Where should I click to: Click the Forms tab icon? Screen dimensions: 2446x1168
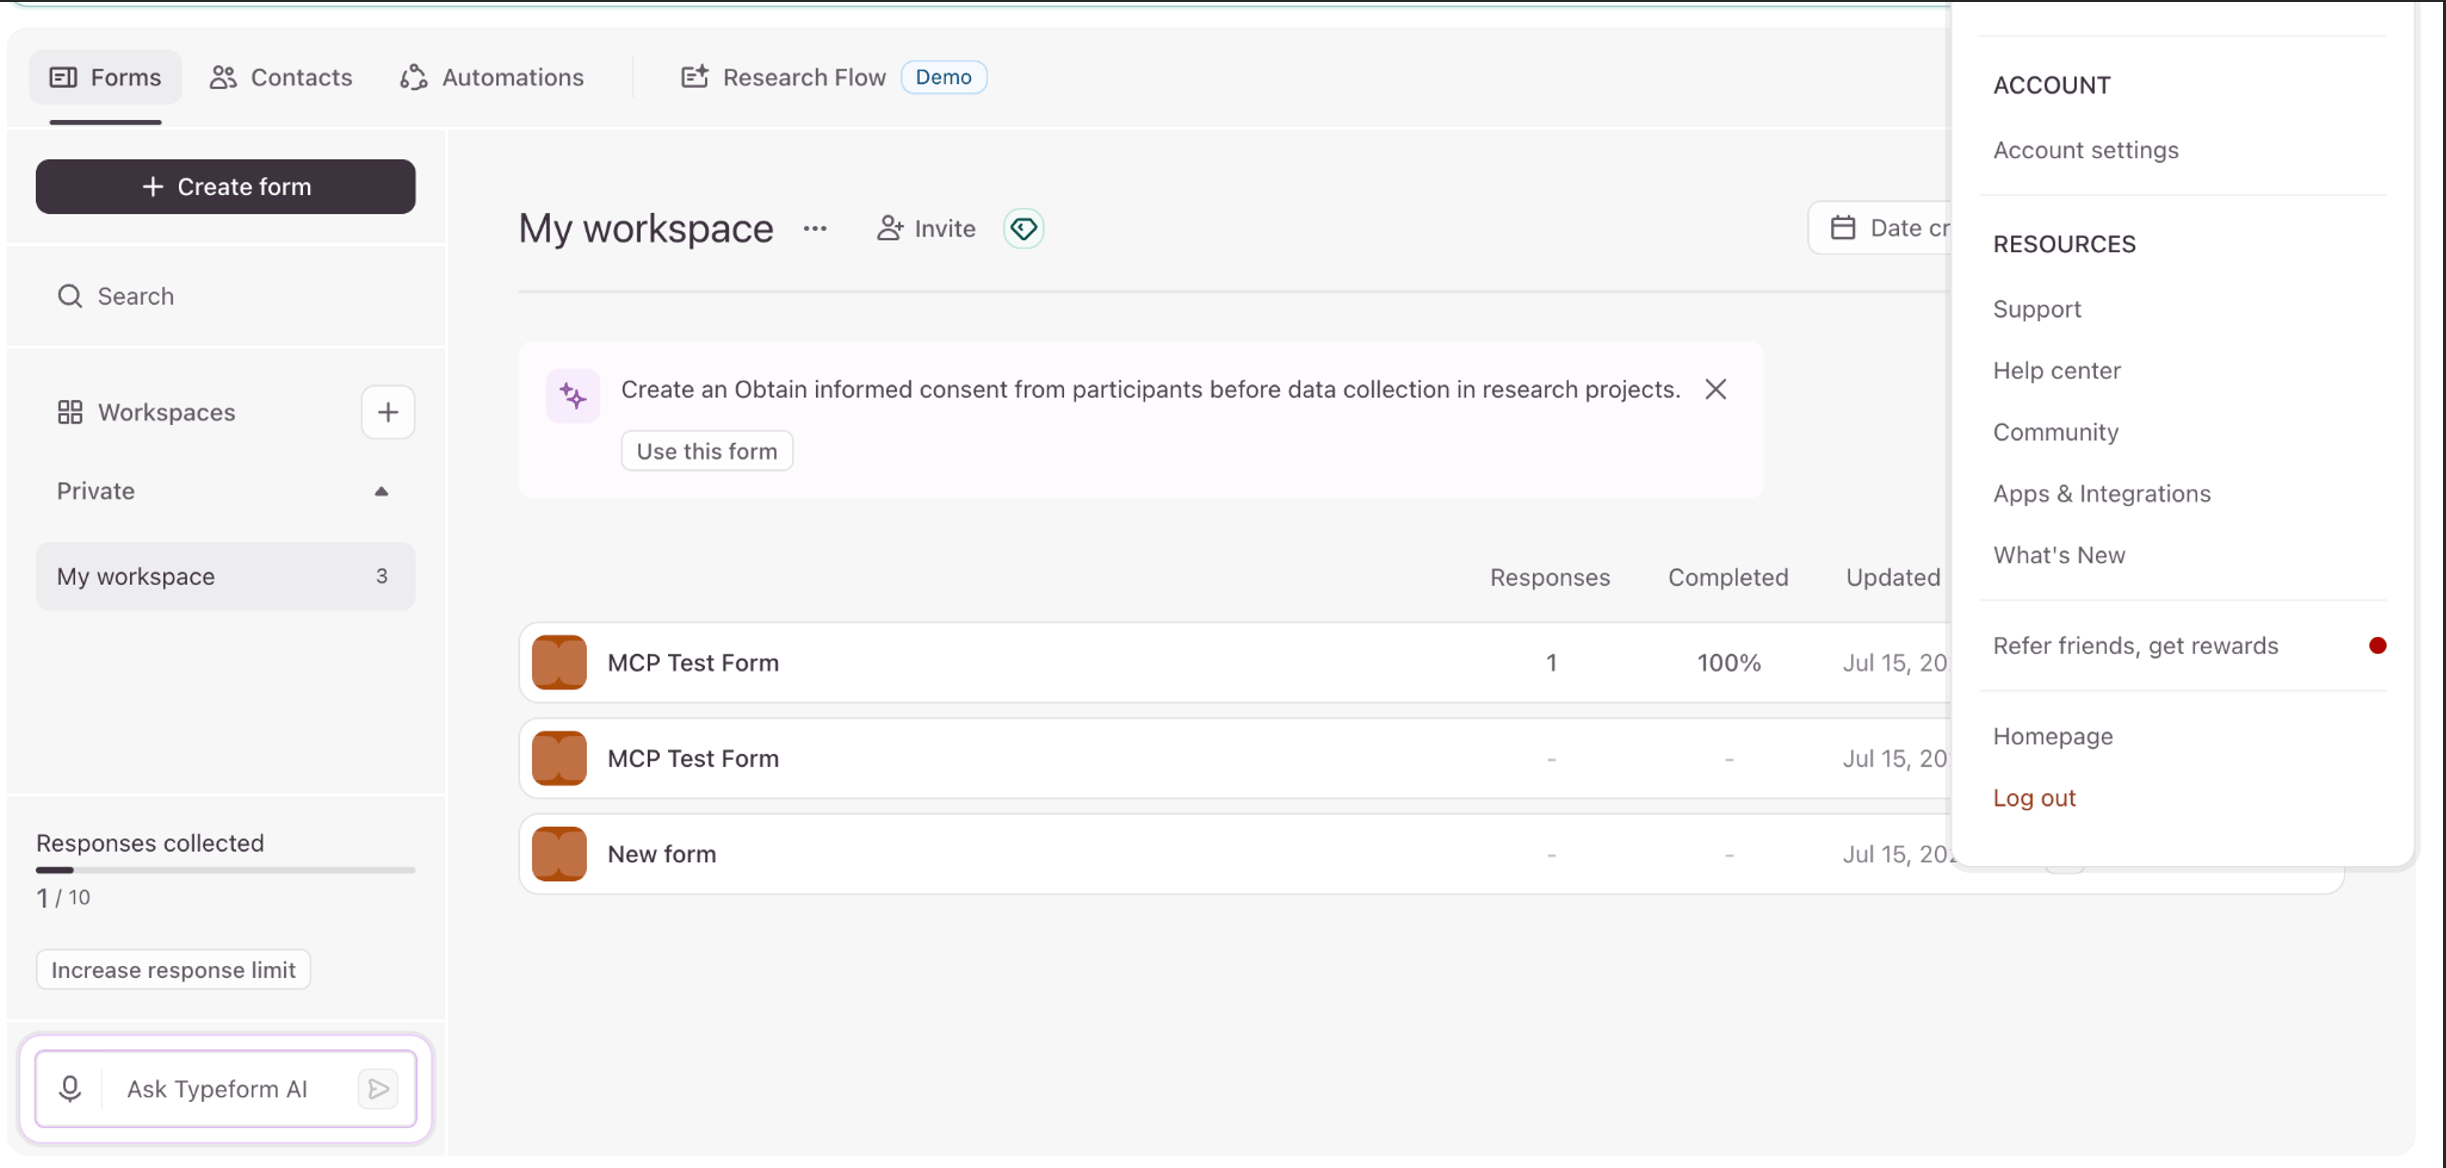point(63,77)
